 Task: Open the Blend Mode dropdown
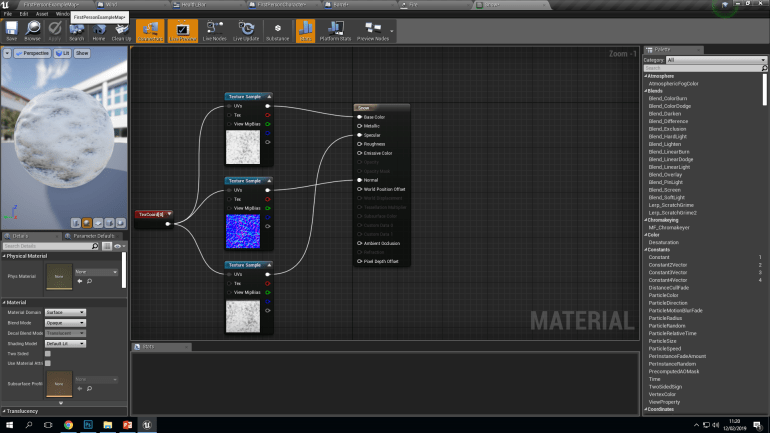tap(65, 323)
